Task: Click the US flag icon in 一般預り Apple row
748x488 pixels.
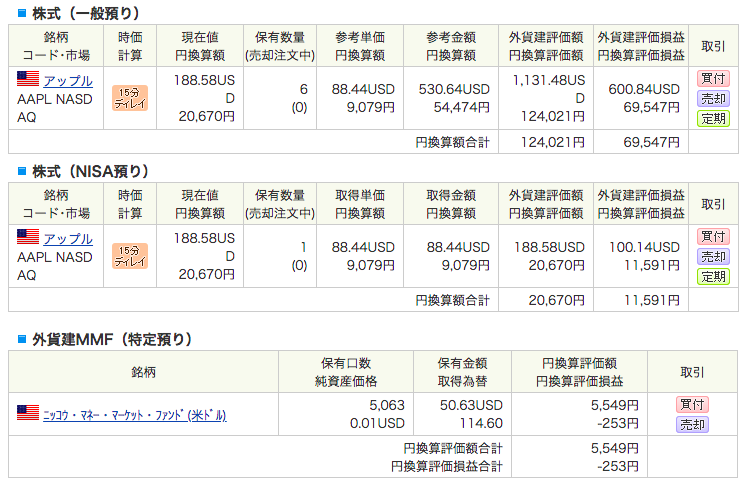Action: 28,79
